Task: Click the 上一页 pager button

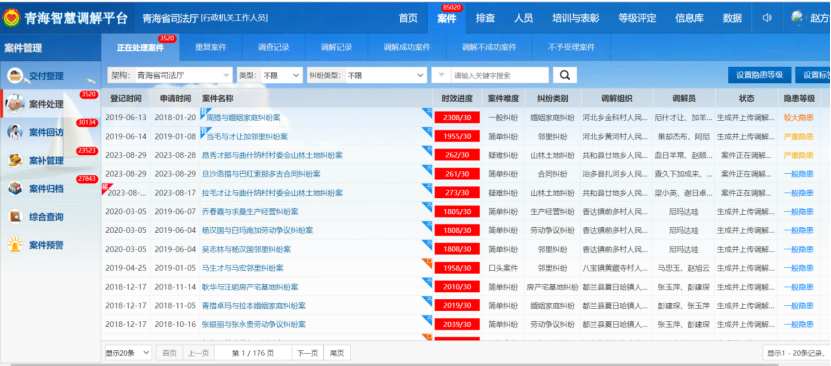Action: point(199,353)
